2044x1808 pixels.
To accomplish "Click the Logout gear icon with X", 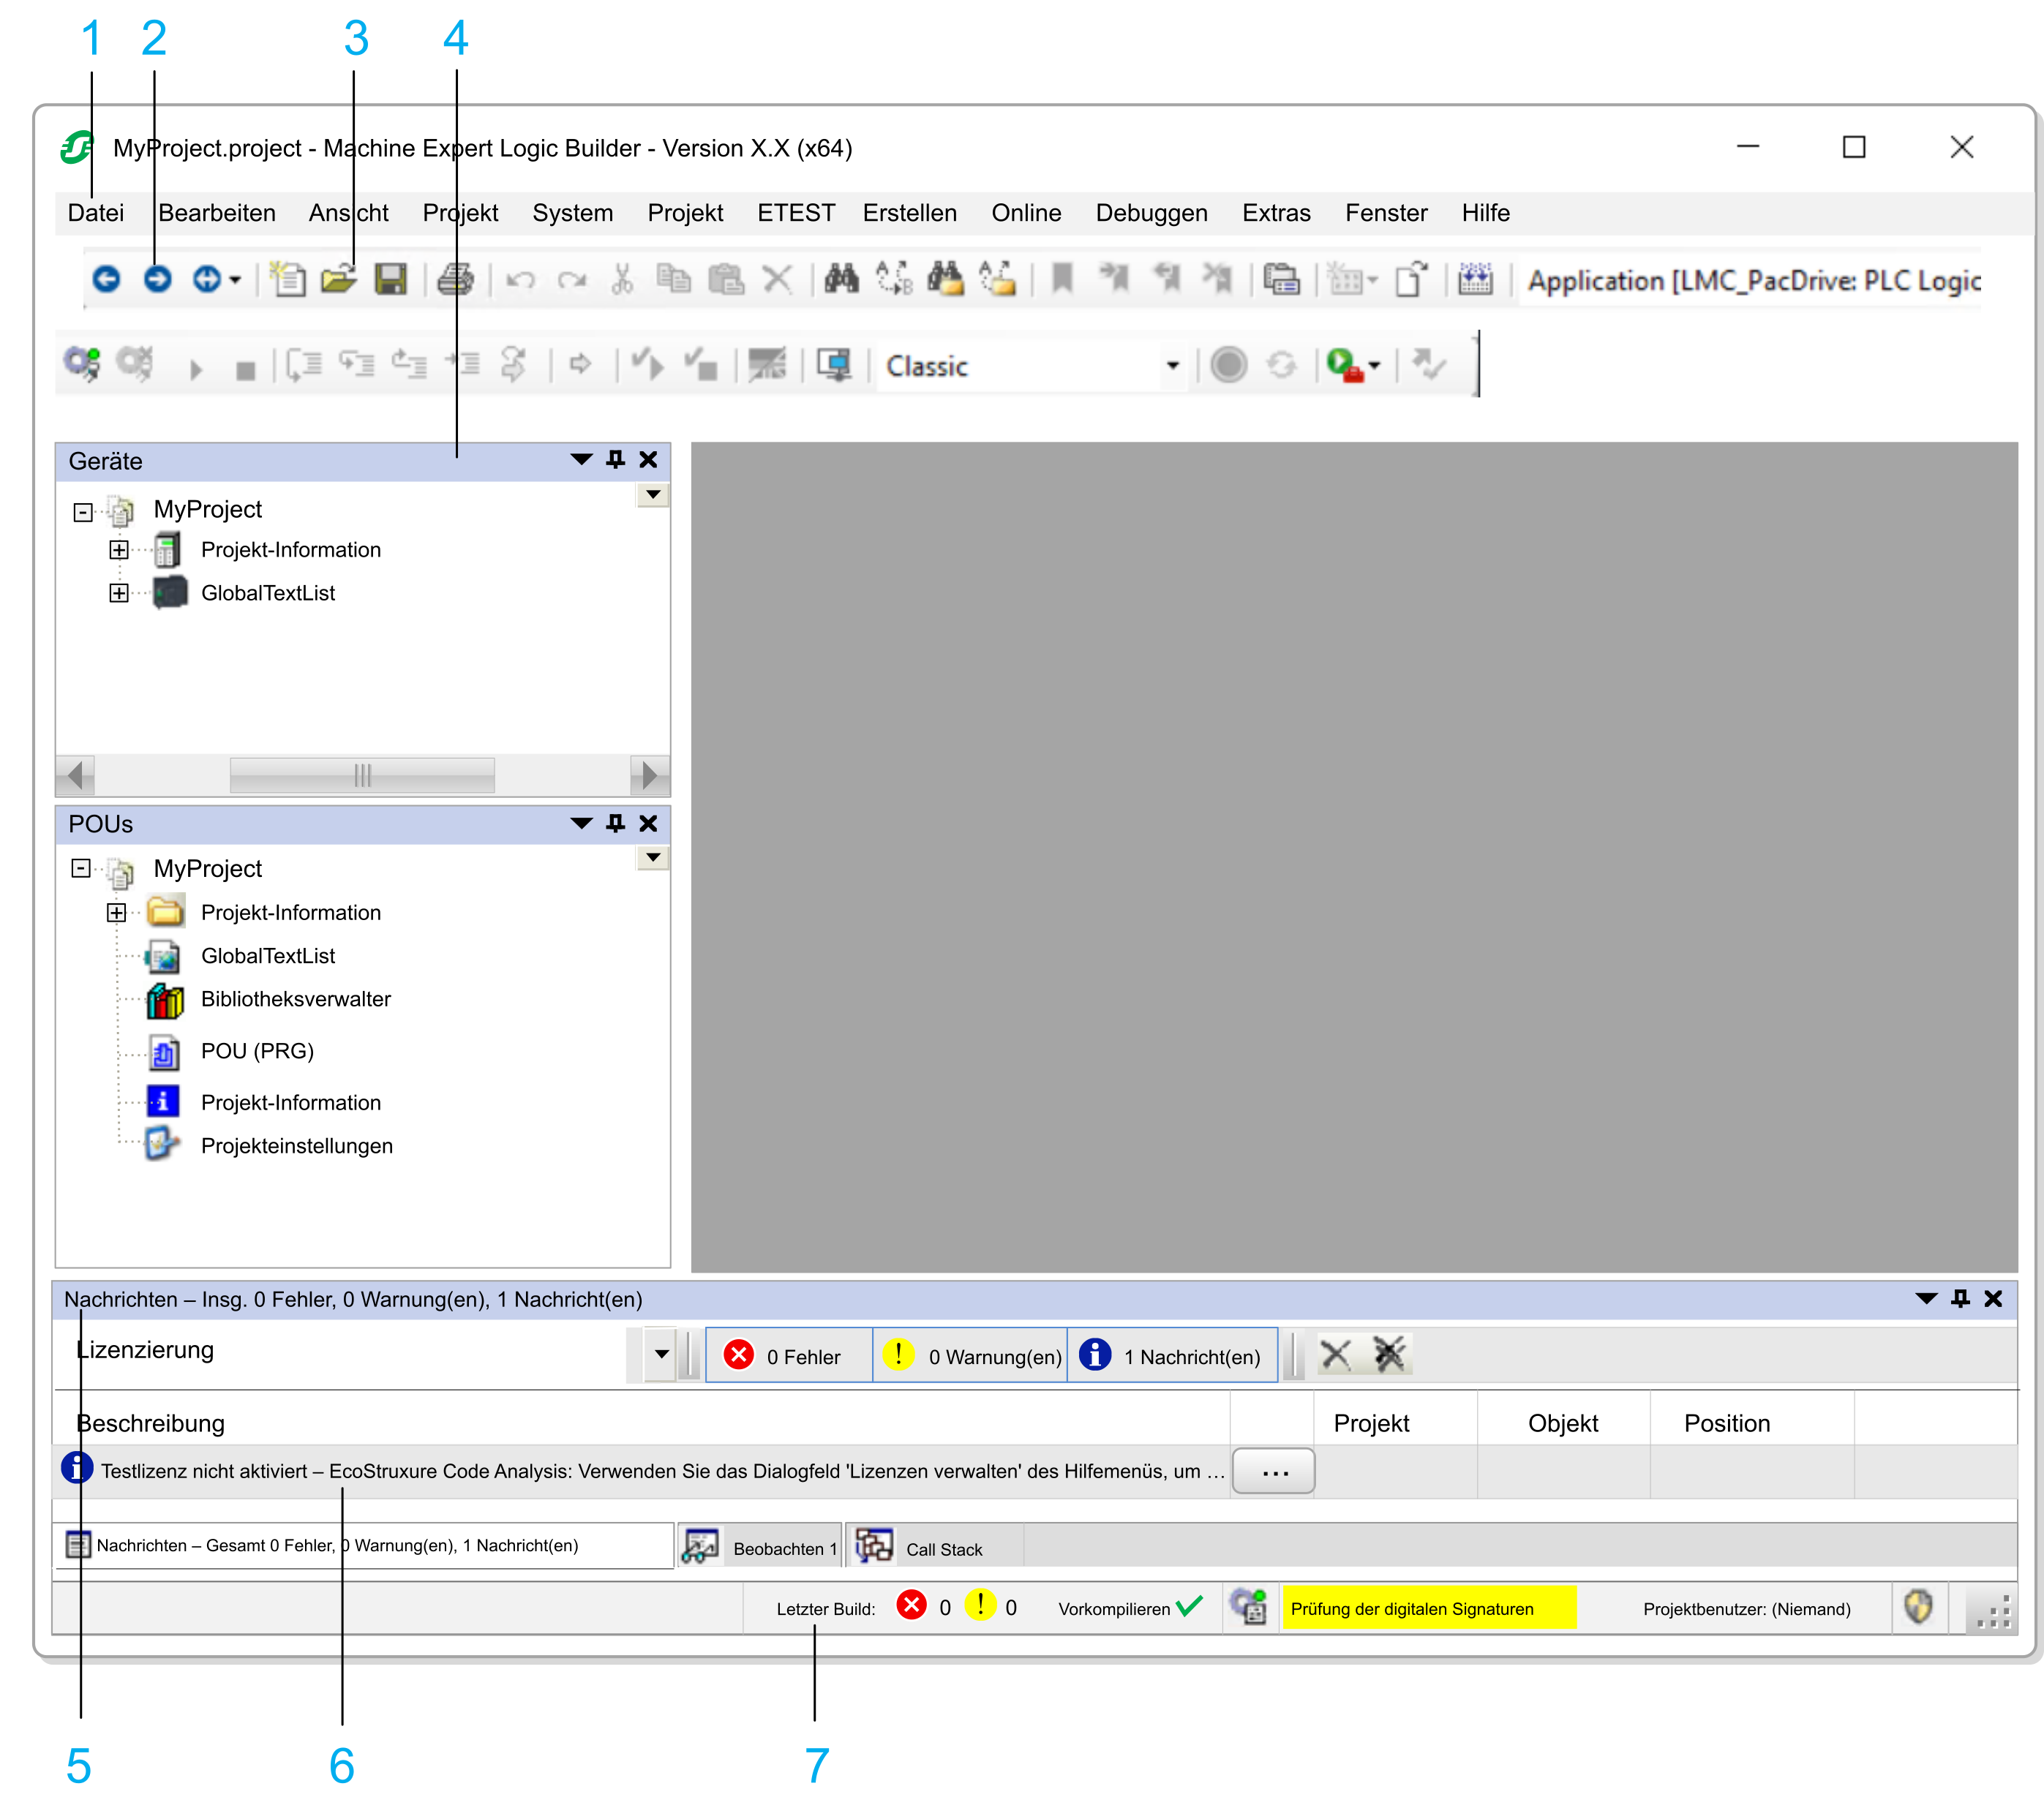I will (135, 364).
